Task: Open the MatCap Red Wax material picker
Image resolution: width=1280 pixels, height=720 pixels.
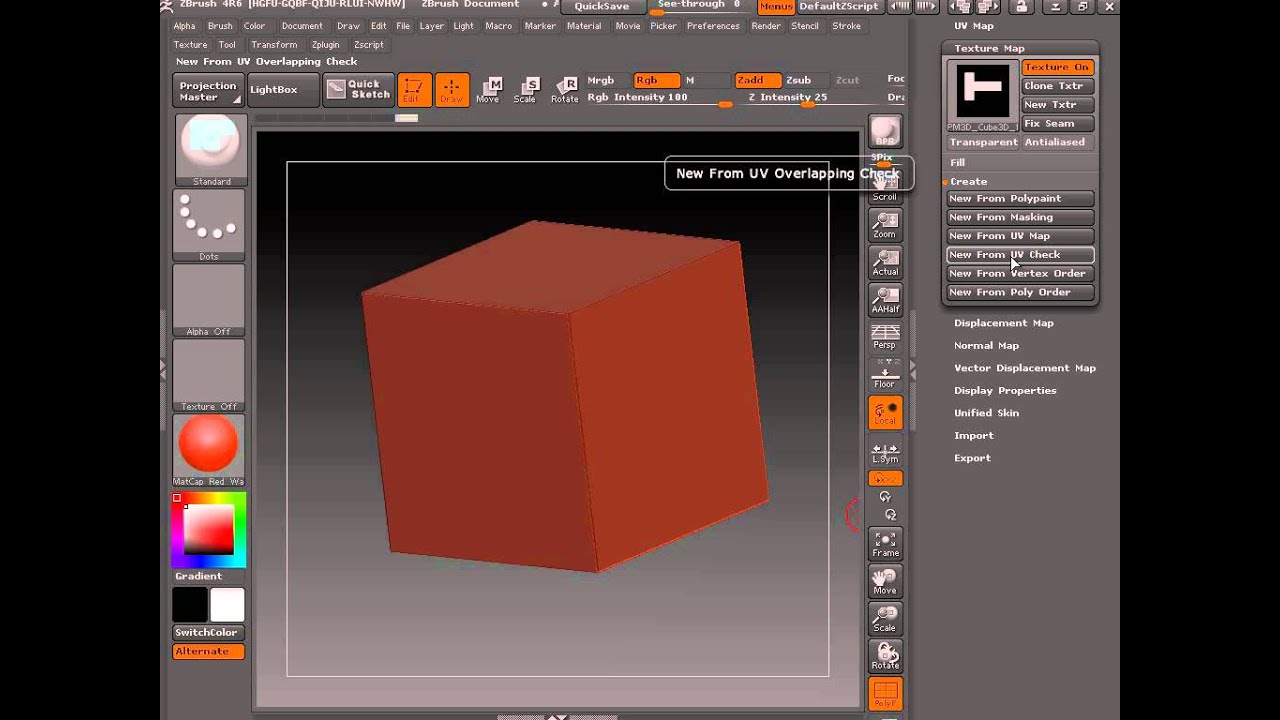Action: 209,450
